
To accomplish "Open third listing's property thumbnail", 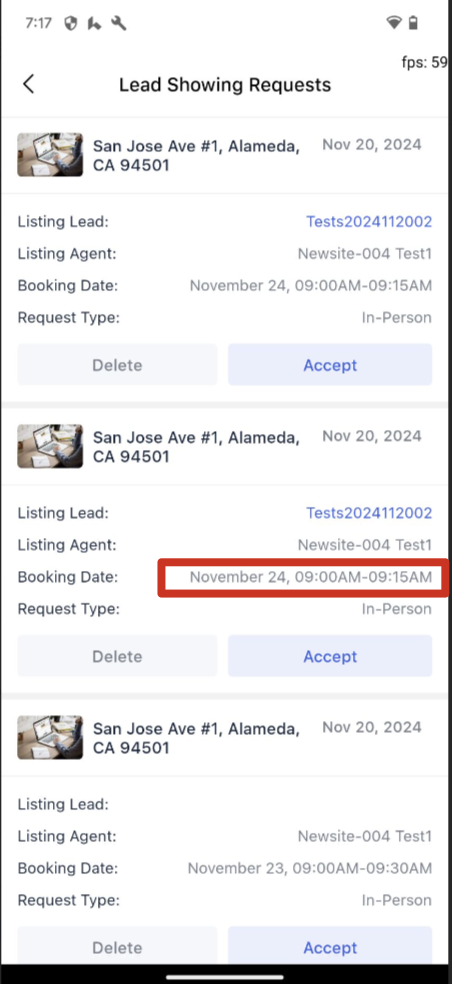I will tap(50, 737).
